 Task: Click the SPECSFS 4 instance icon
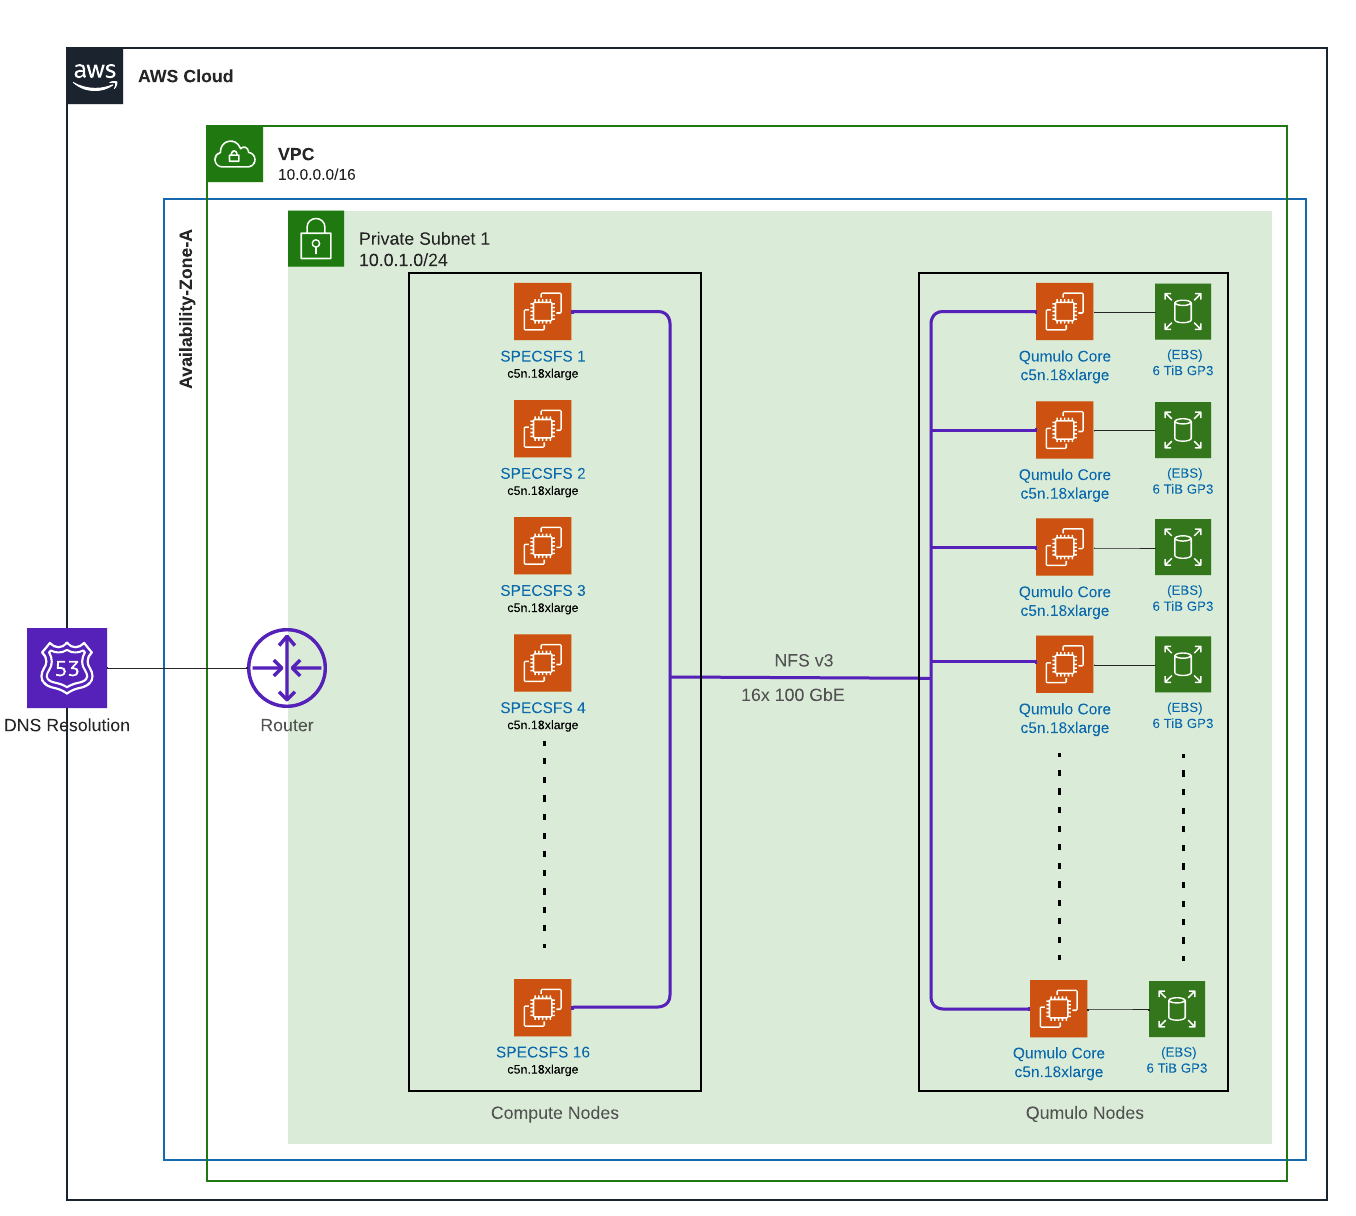(x=542, y=663)
